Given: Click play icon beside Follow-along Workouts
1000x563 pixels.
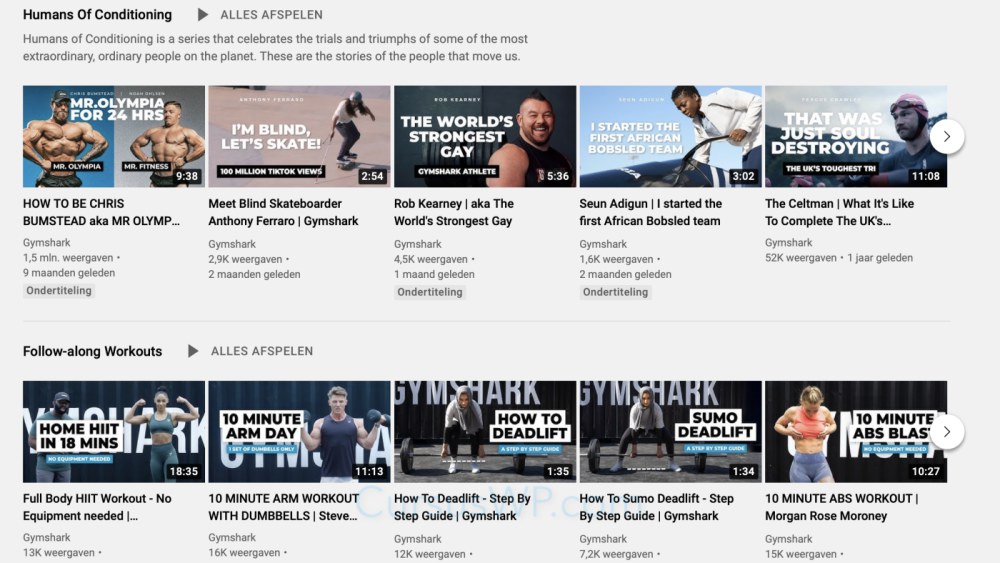Looking at the screenshot, I should pos(193,351).
